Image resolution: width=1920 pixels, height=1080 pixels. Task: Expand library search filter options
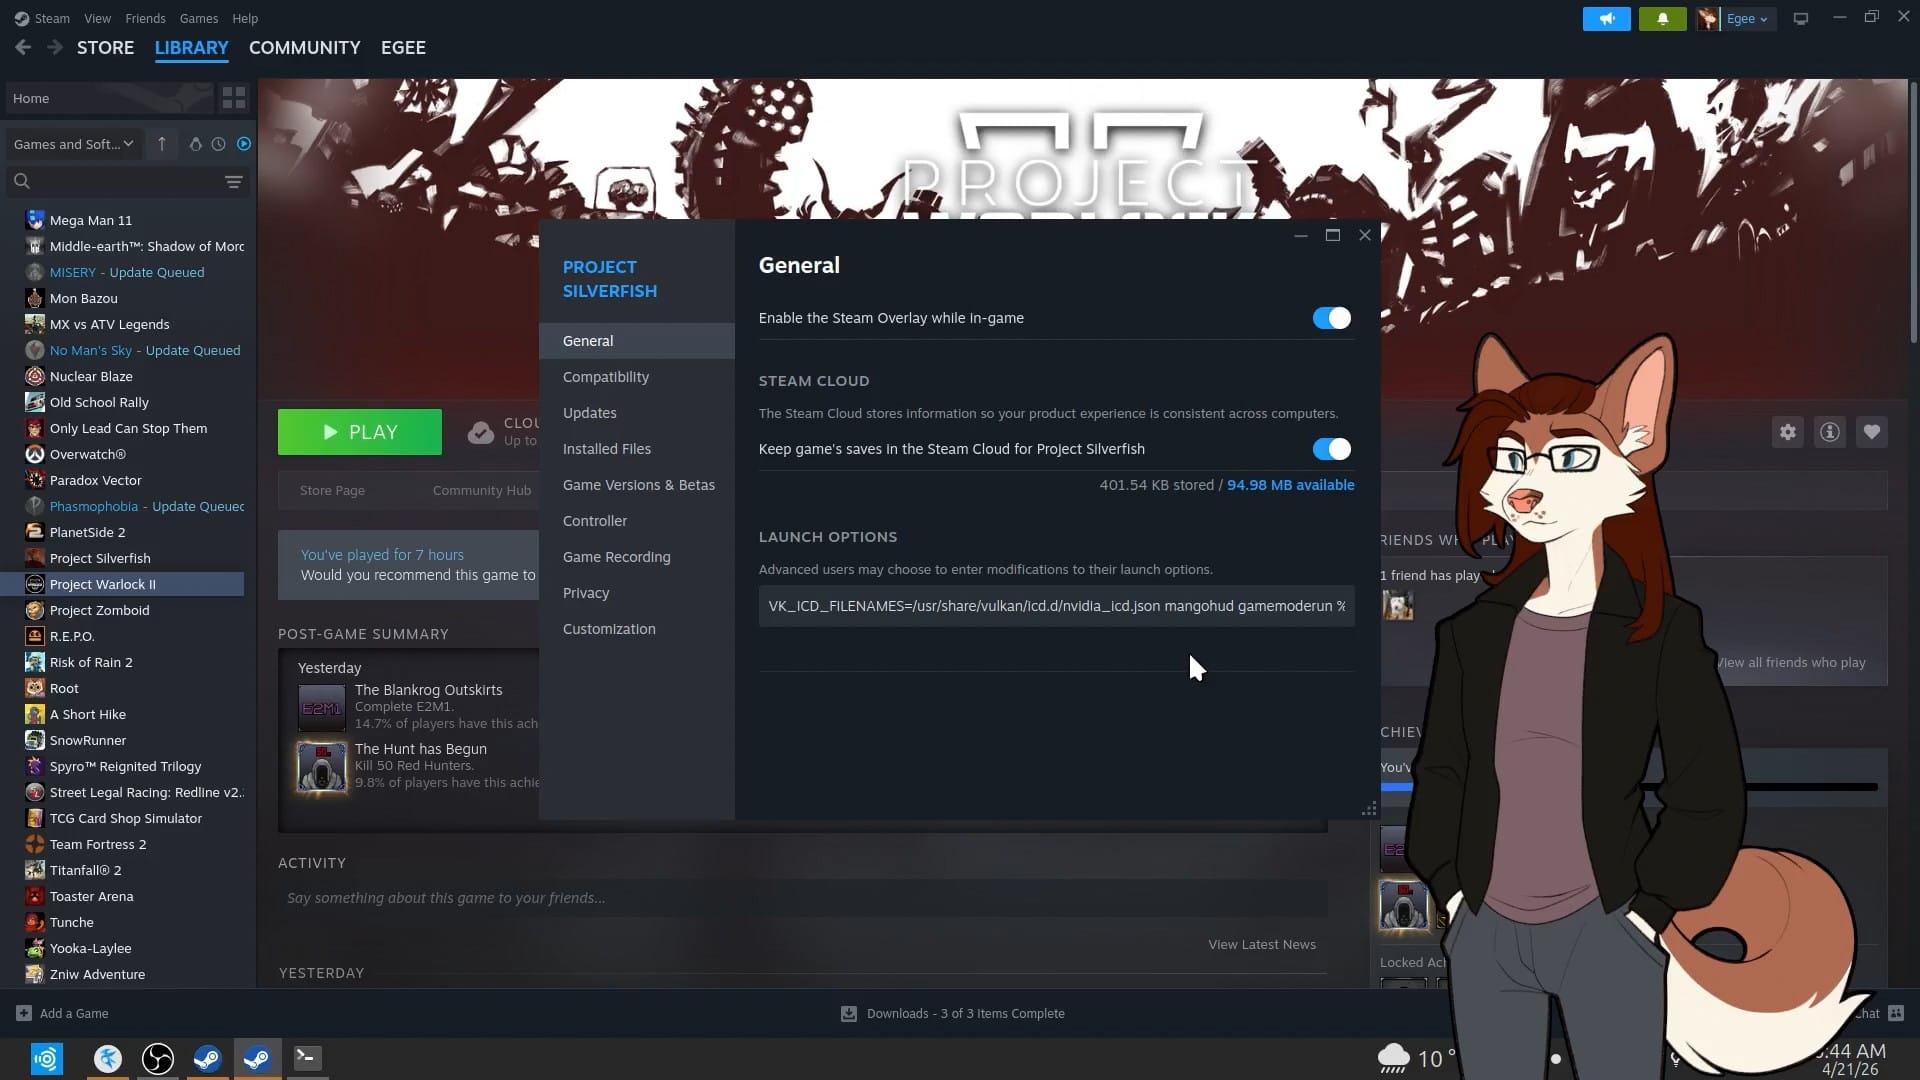coord(234,182)
